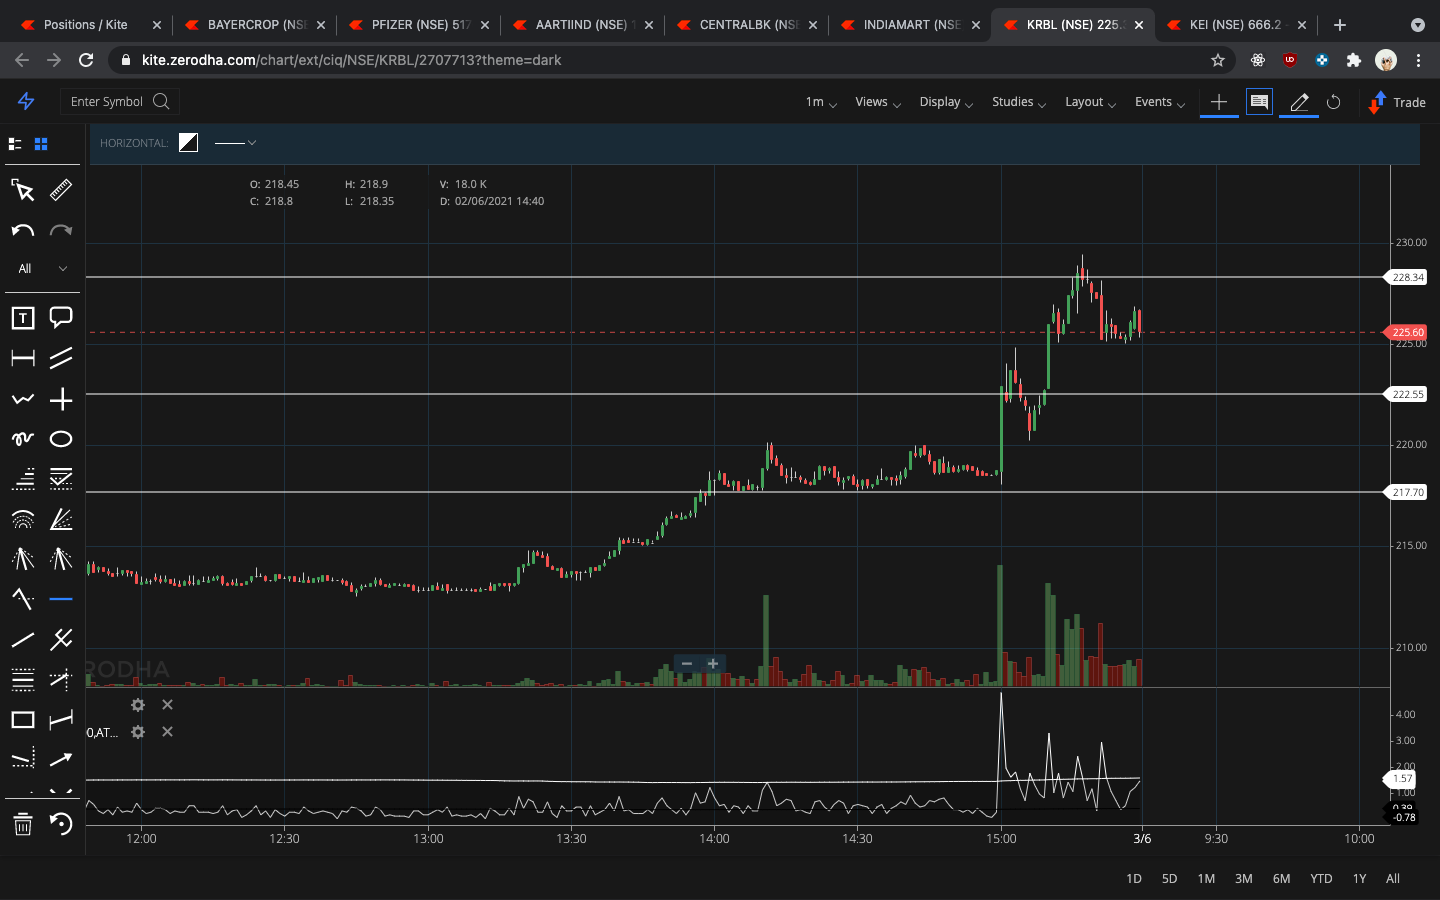Open the horizontal line style dropdown

click(236, 143)
